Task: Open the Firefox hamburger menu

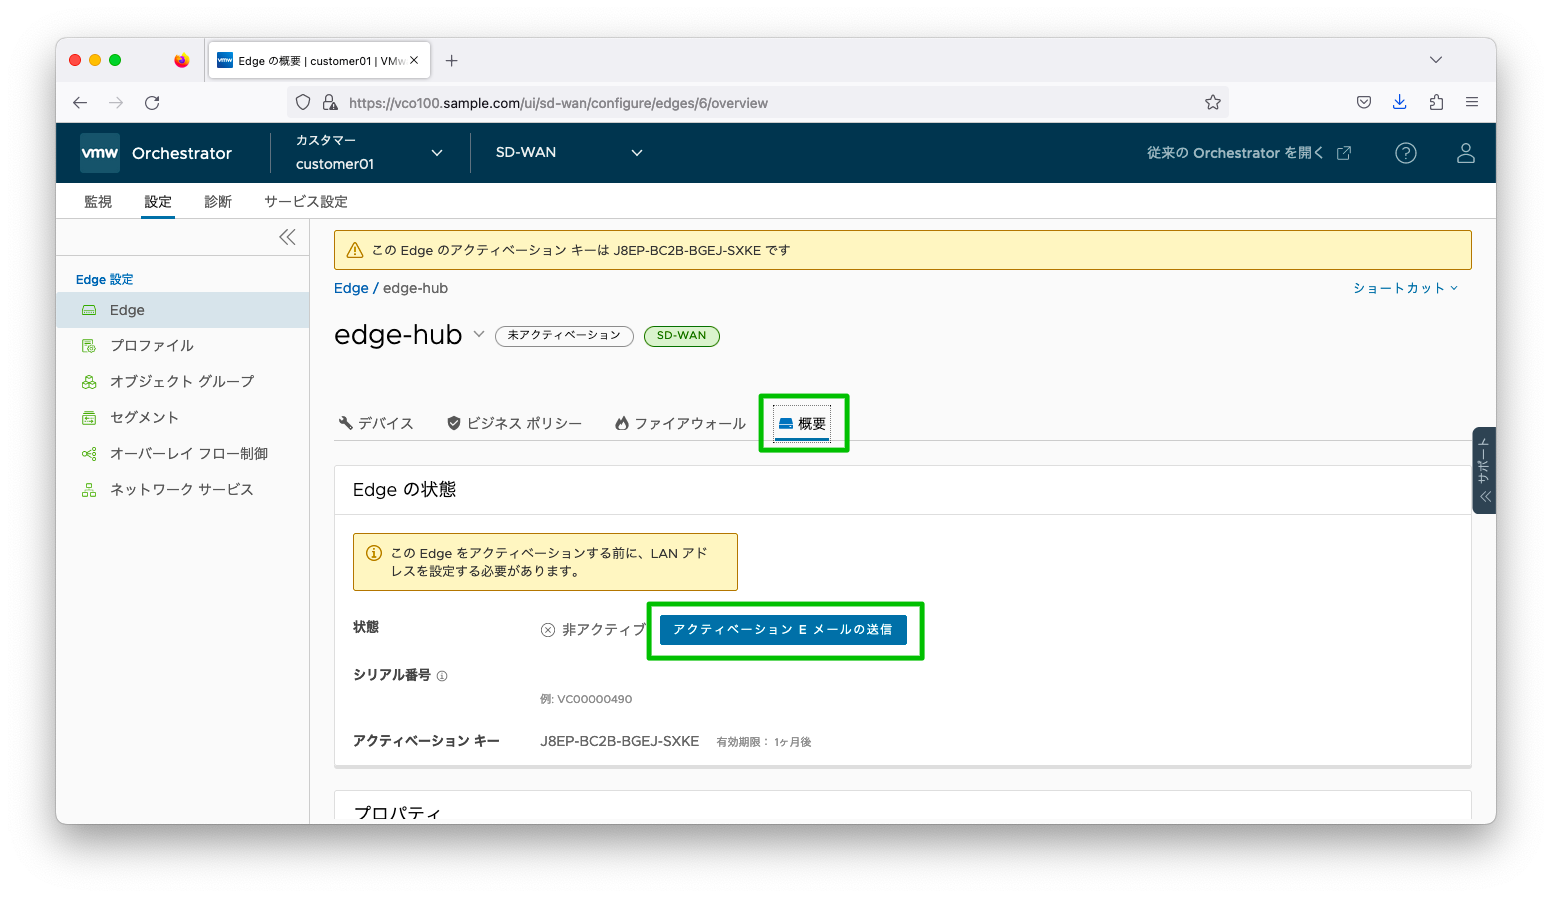Action: 1472,102
